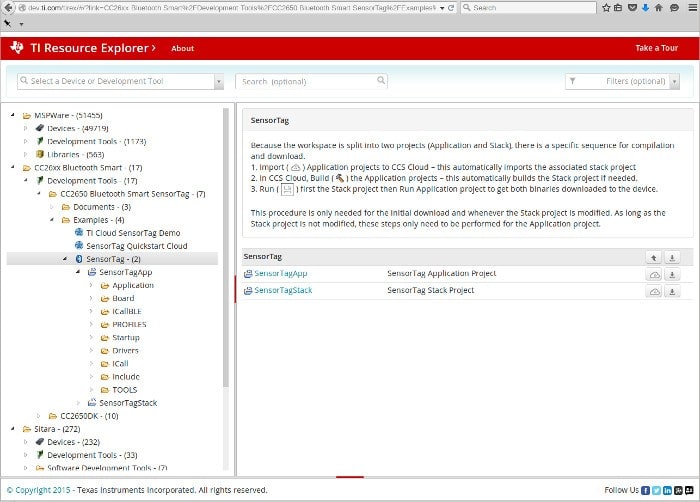700x502 pixels.
Task: Click the TI logo icon in header
Action: click(x=17, y=47)
